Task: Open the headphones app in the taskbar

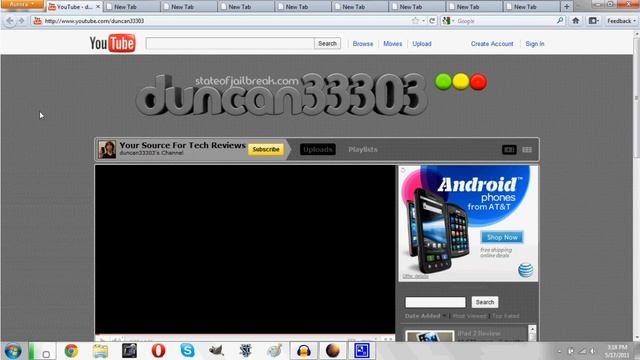Action: [304, 351]
